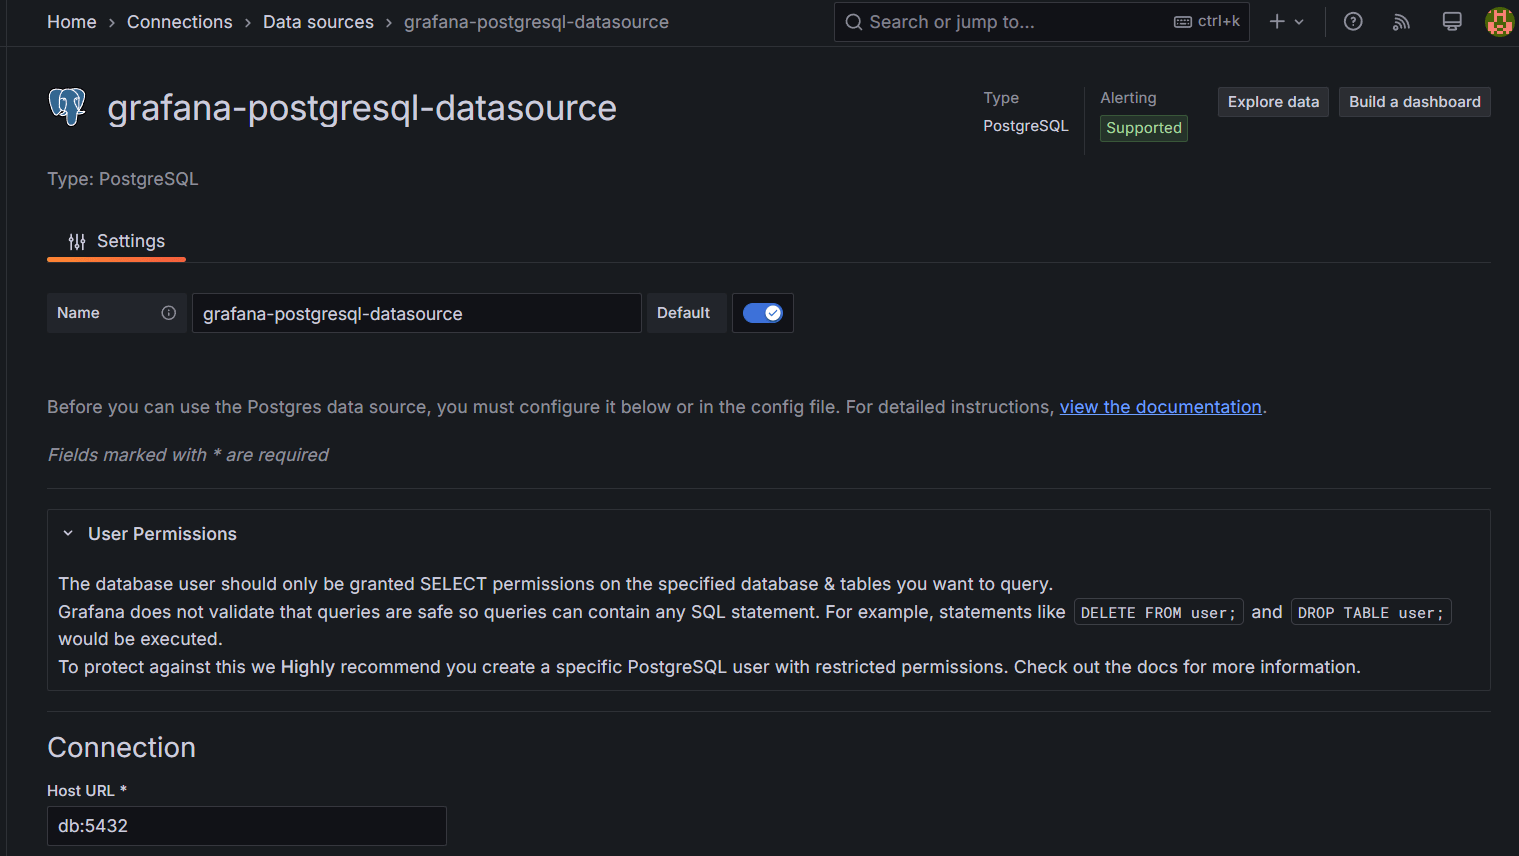Screen dimensions: 1519x856
Task: Click the DELETE FROM user; code snippet
Action: tap(1158, 613)
